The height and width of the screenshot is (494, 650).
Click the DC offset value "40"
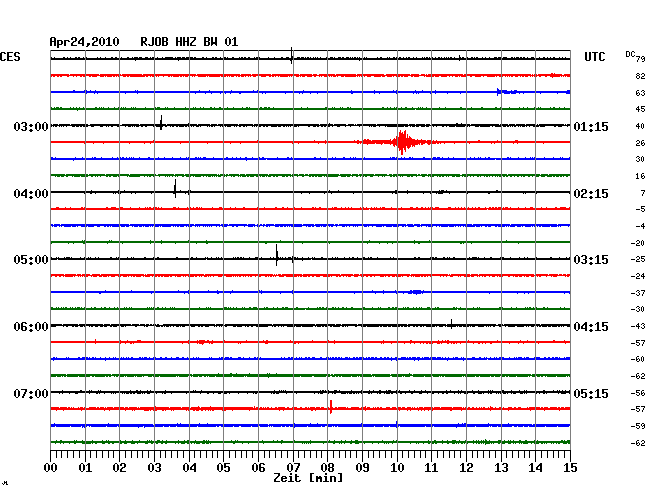click(640, 126)
